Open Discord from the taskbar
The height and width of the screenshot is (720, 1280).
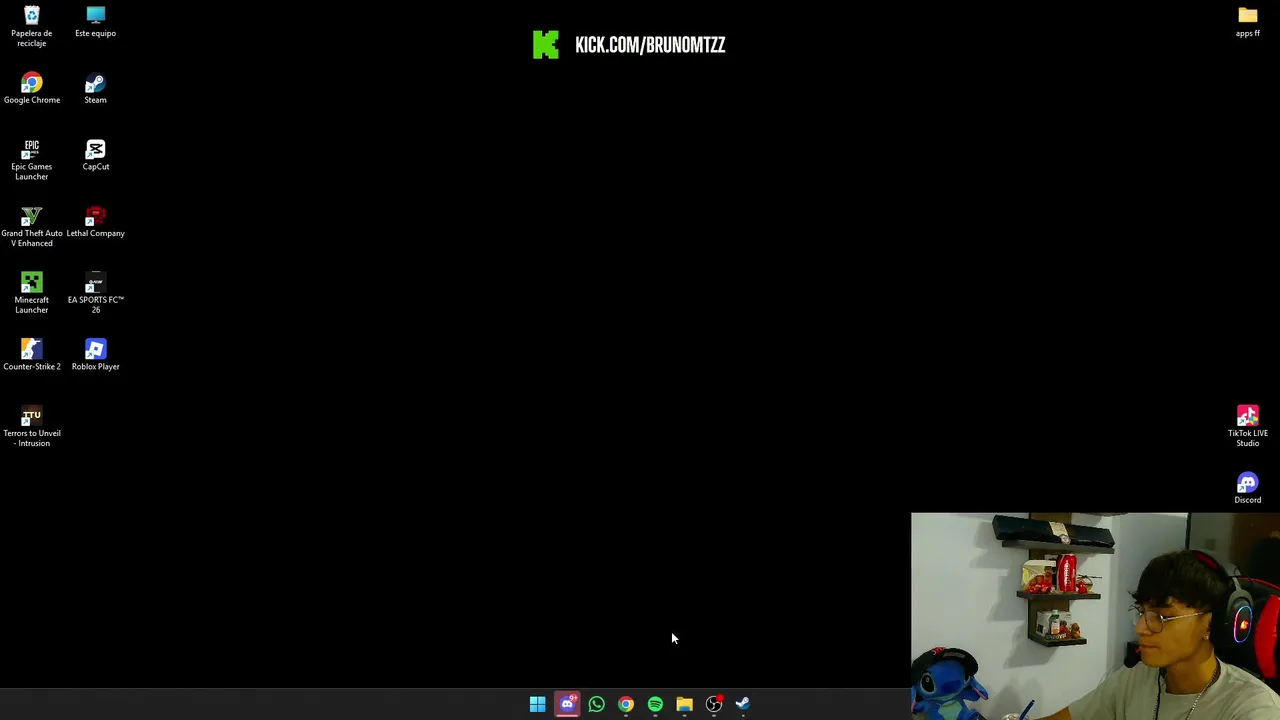[x=567, y=704]
